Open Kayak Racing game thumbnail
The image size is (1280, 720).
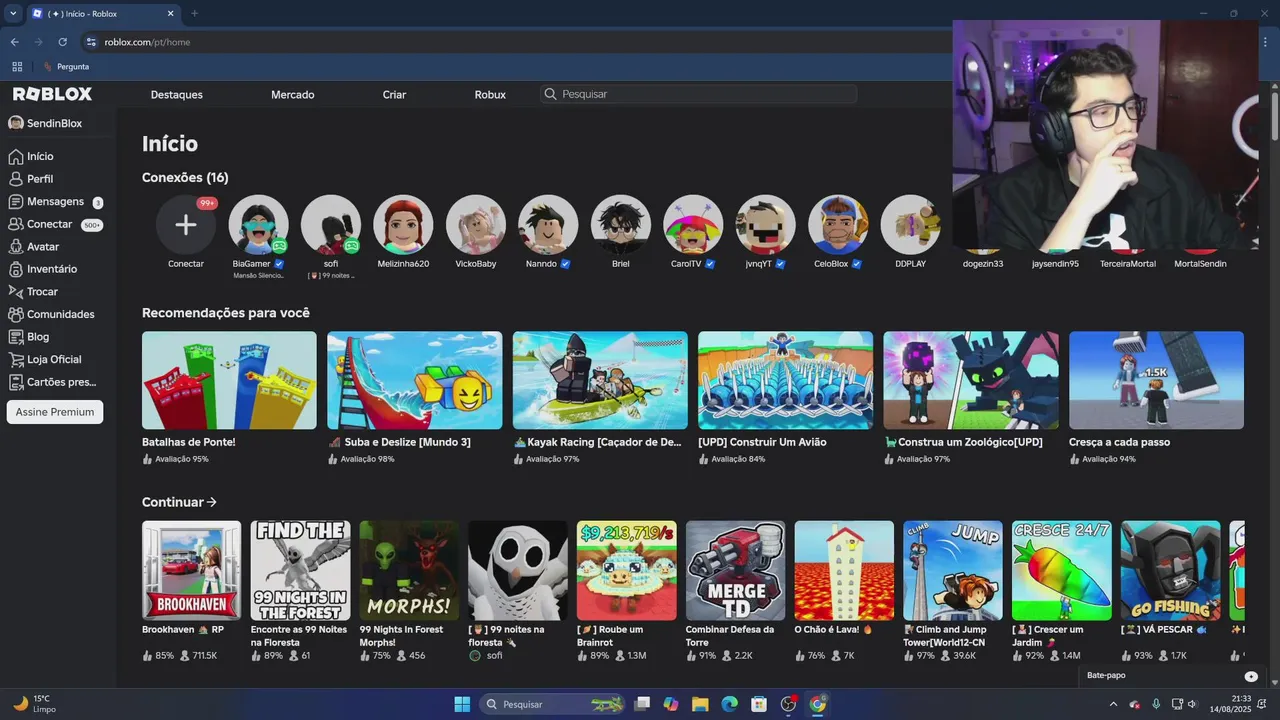(600, 380)
